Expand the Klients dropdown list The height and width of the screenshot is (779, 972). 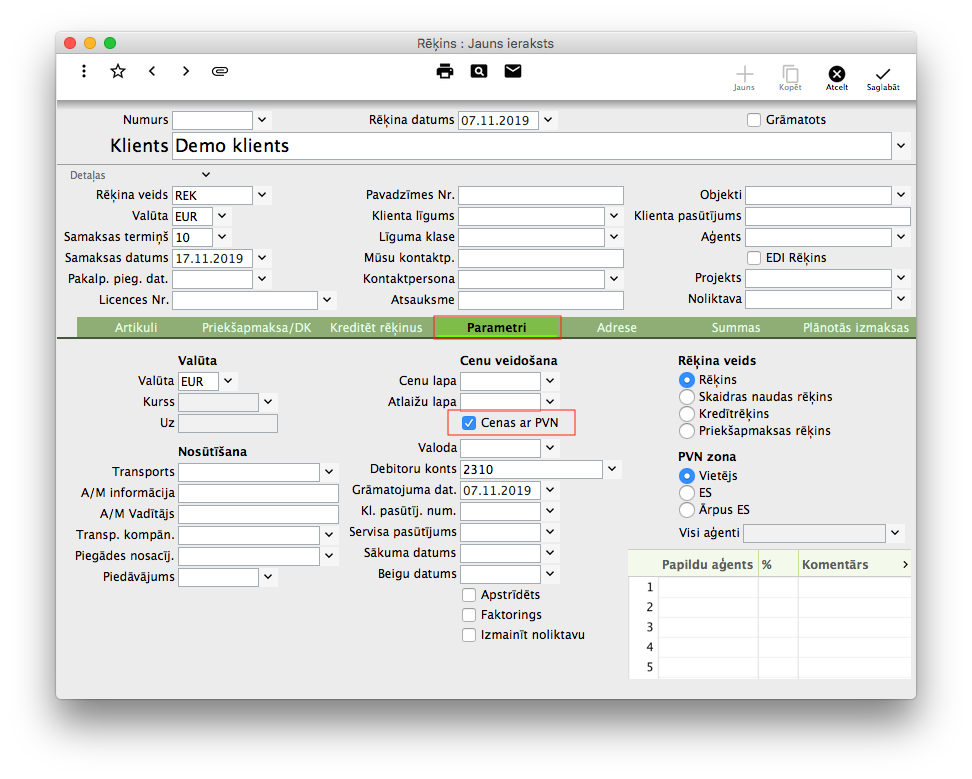[901, 146]
